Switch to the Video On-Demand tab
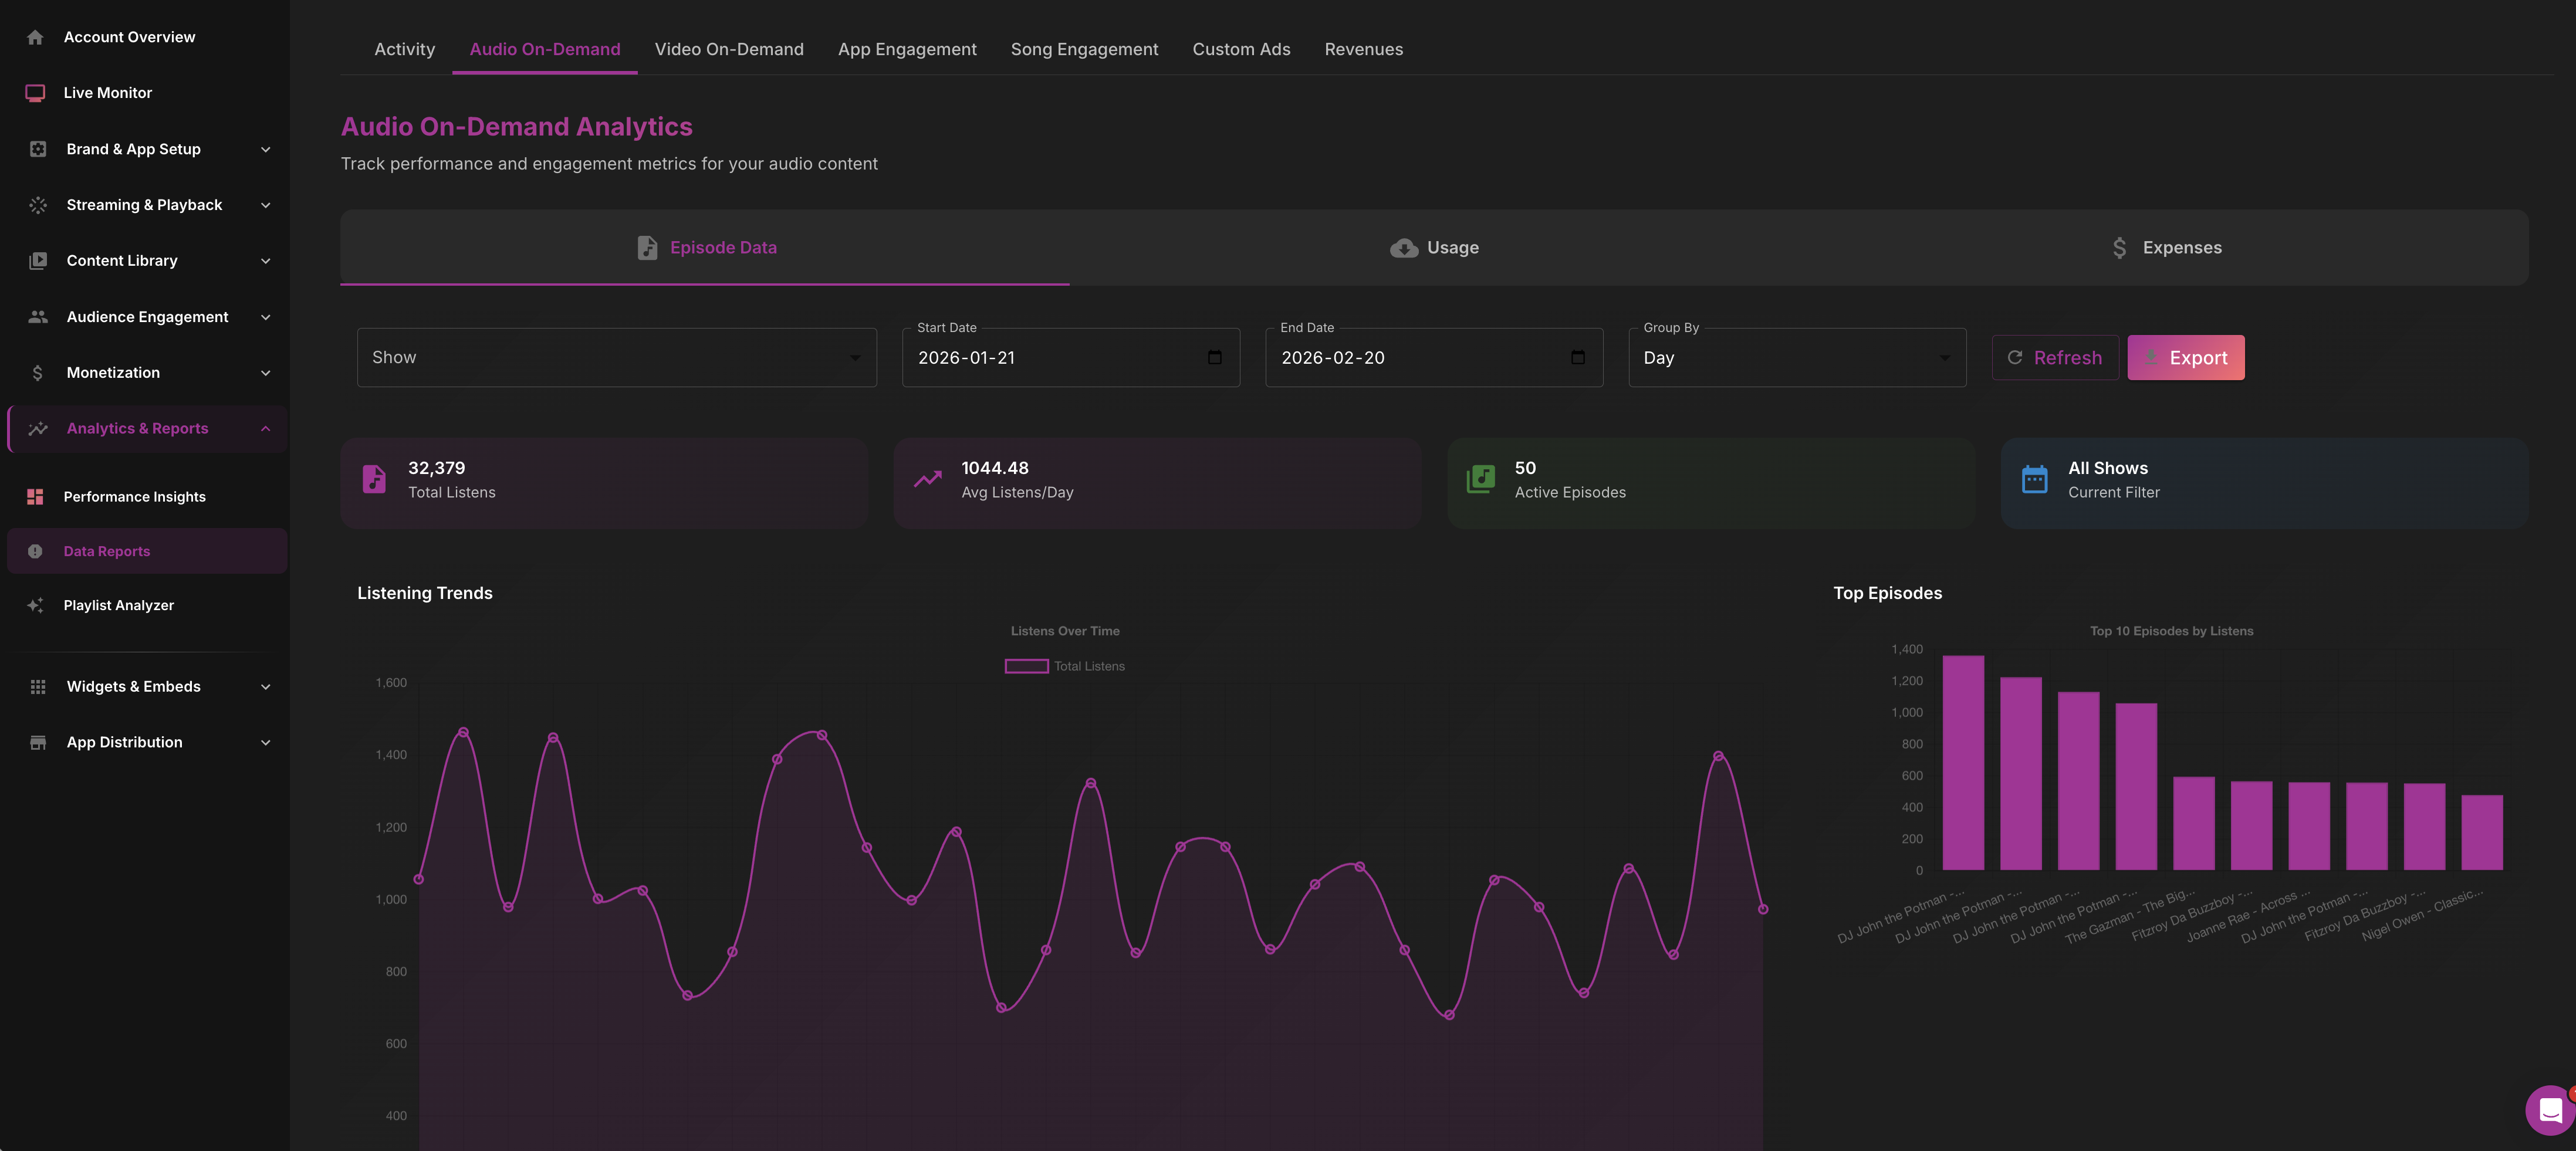The image size is (2576, 1151). 728,49
